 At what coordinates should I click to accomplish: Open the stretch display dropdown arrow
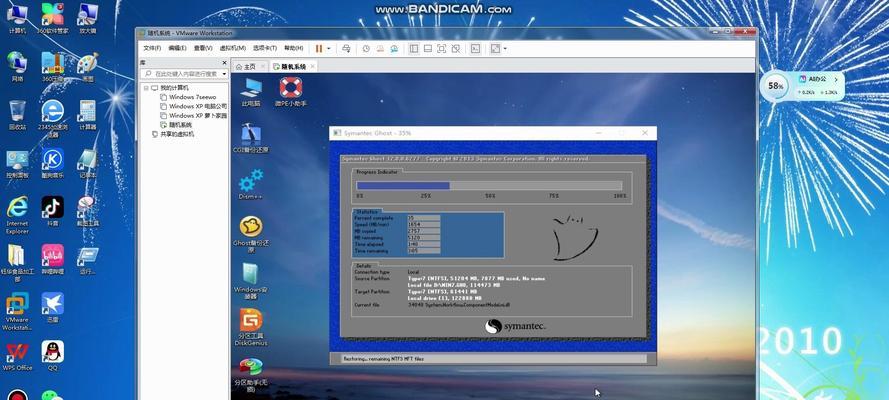point(505,49)
